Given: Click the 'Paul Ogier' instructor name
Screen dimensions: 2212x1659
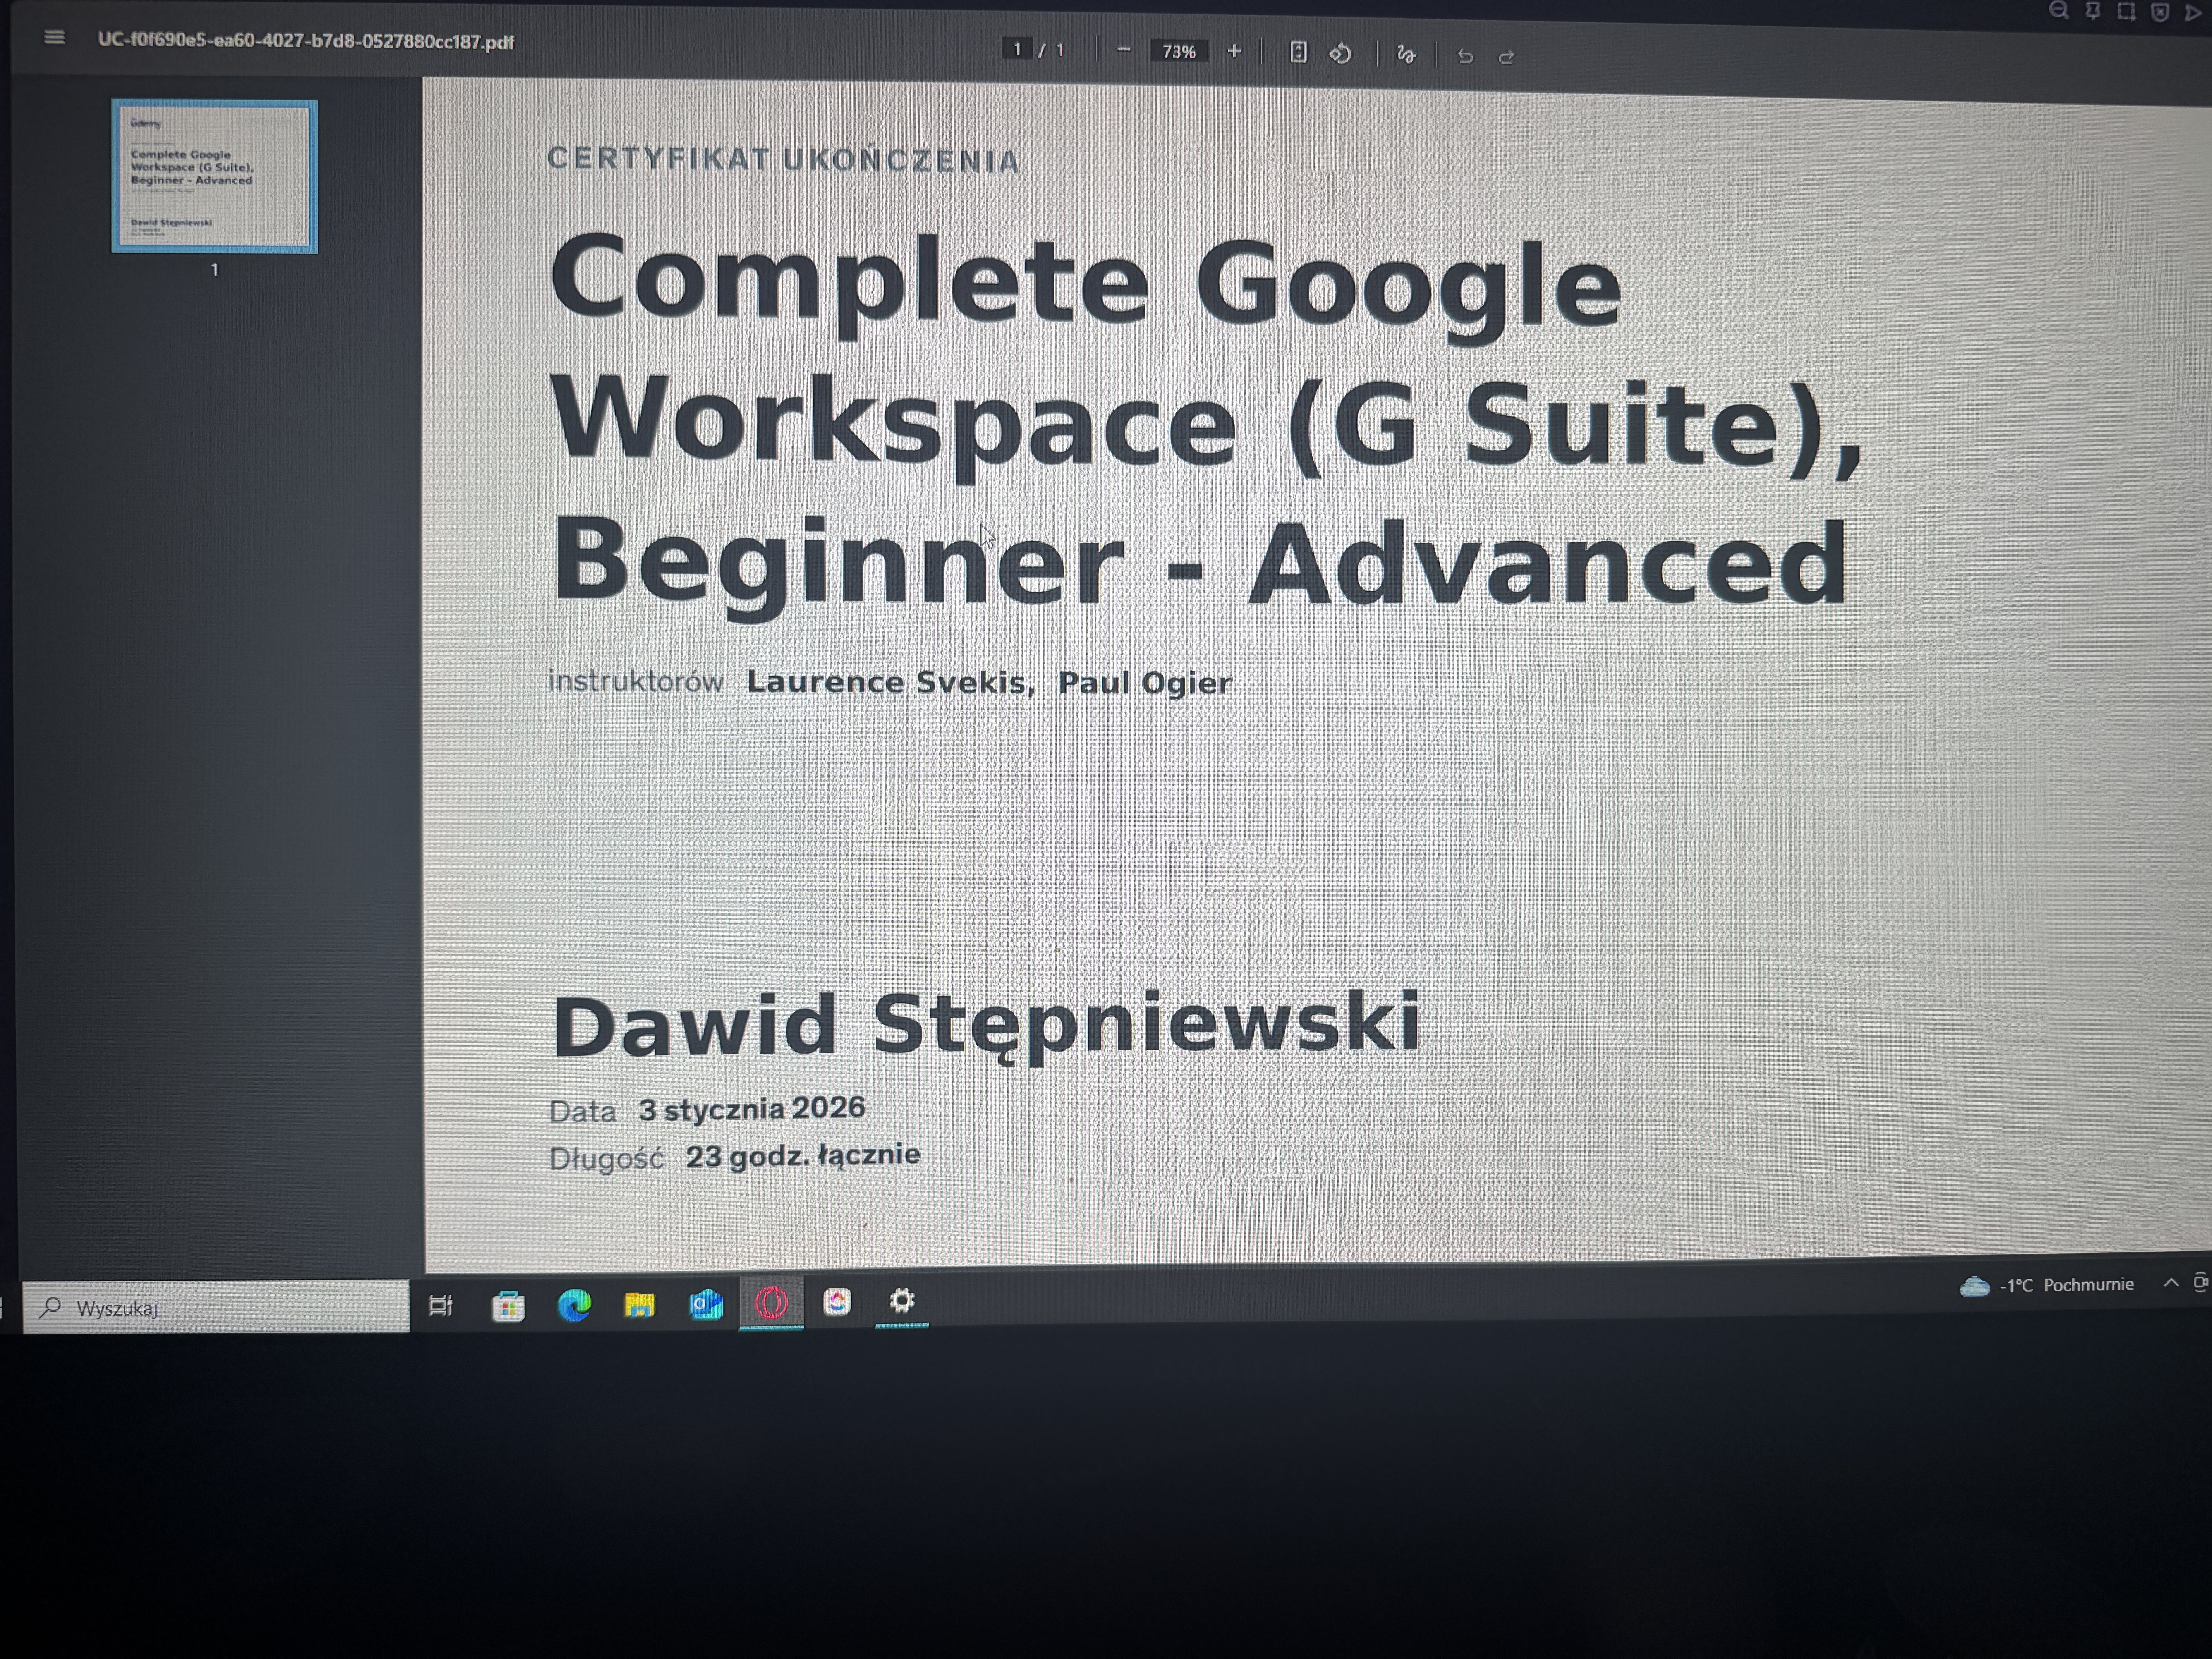Looking at the screenshot, I should pos(1145,683).
